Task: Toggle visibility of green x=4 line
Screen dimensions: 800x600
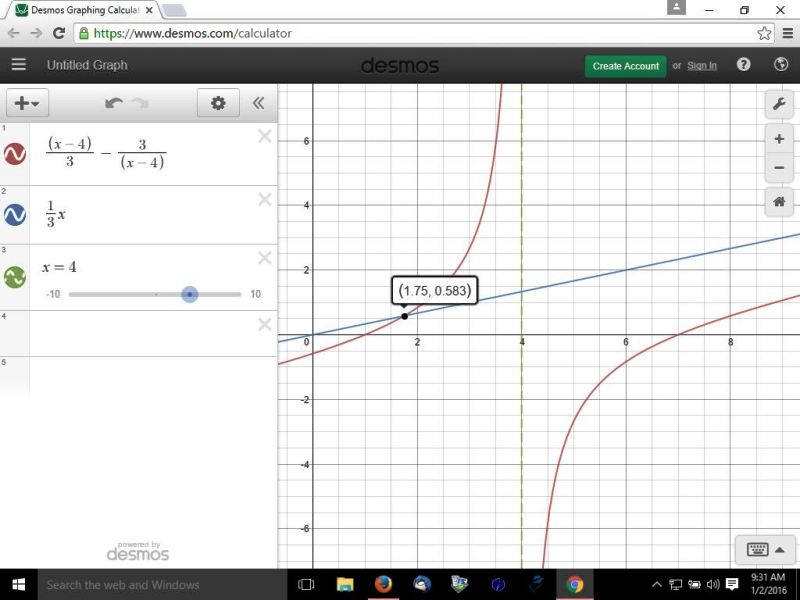Action: pos(15,277)
